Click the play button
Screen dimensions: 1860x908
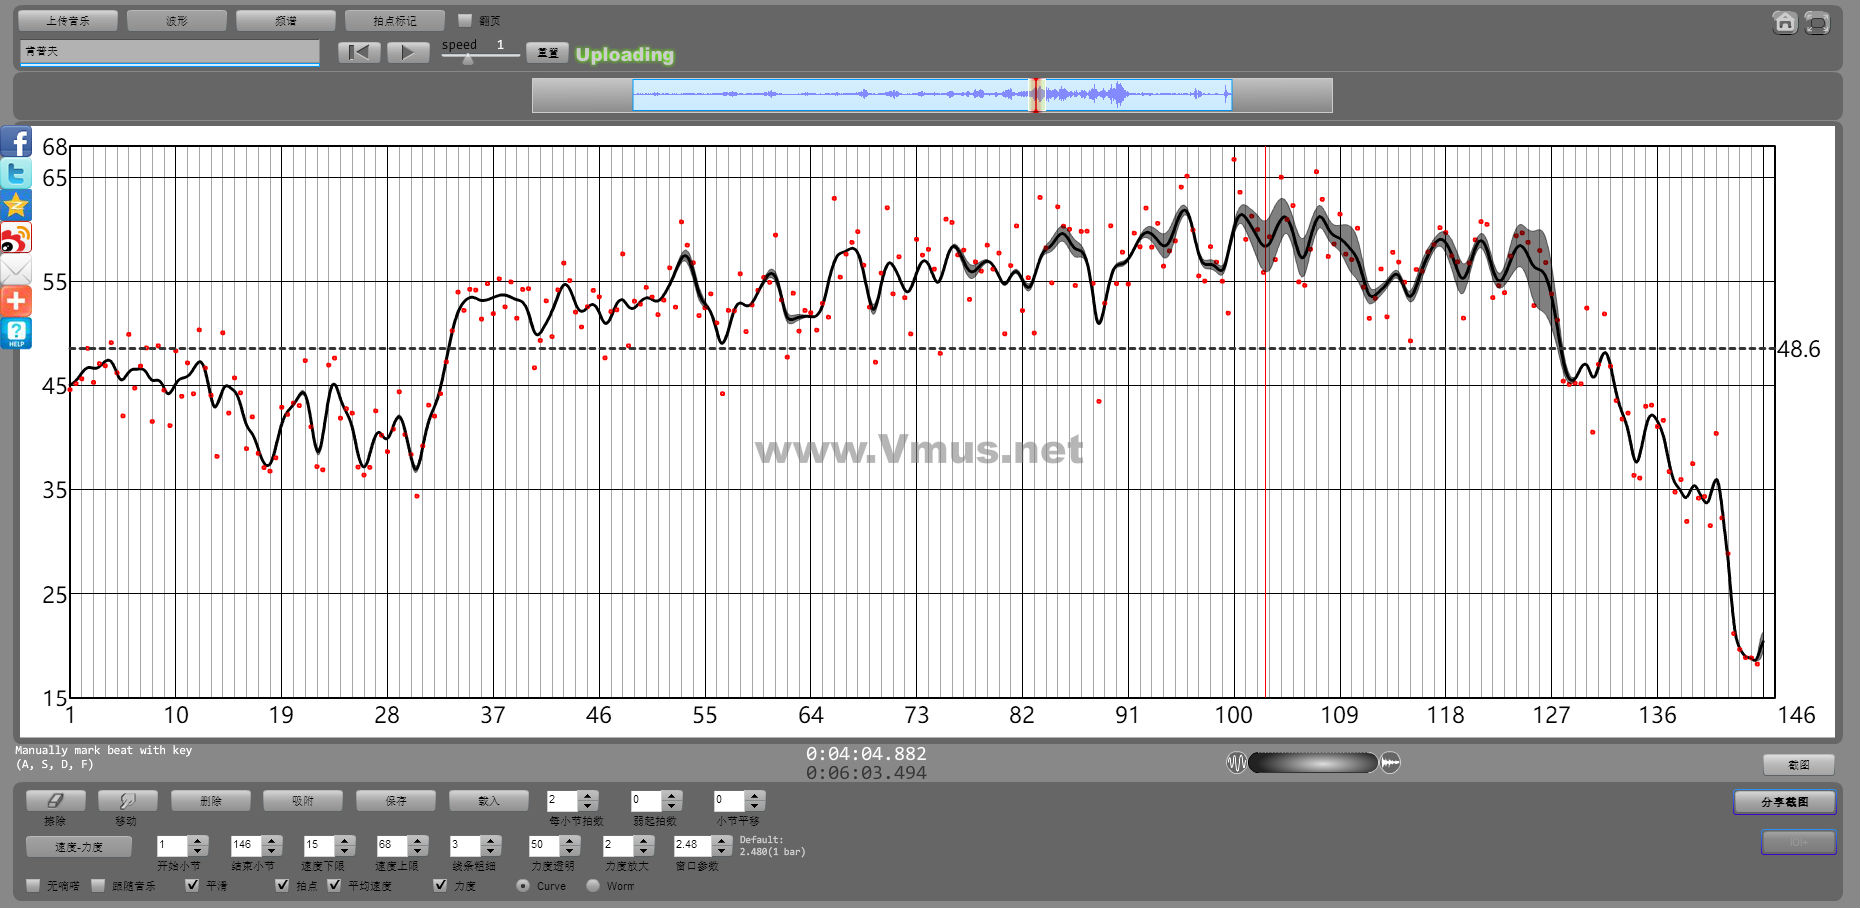tap(407, 53)
